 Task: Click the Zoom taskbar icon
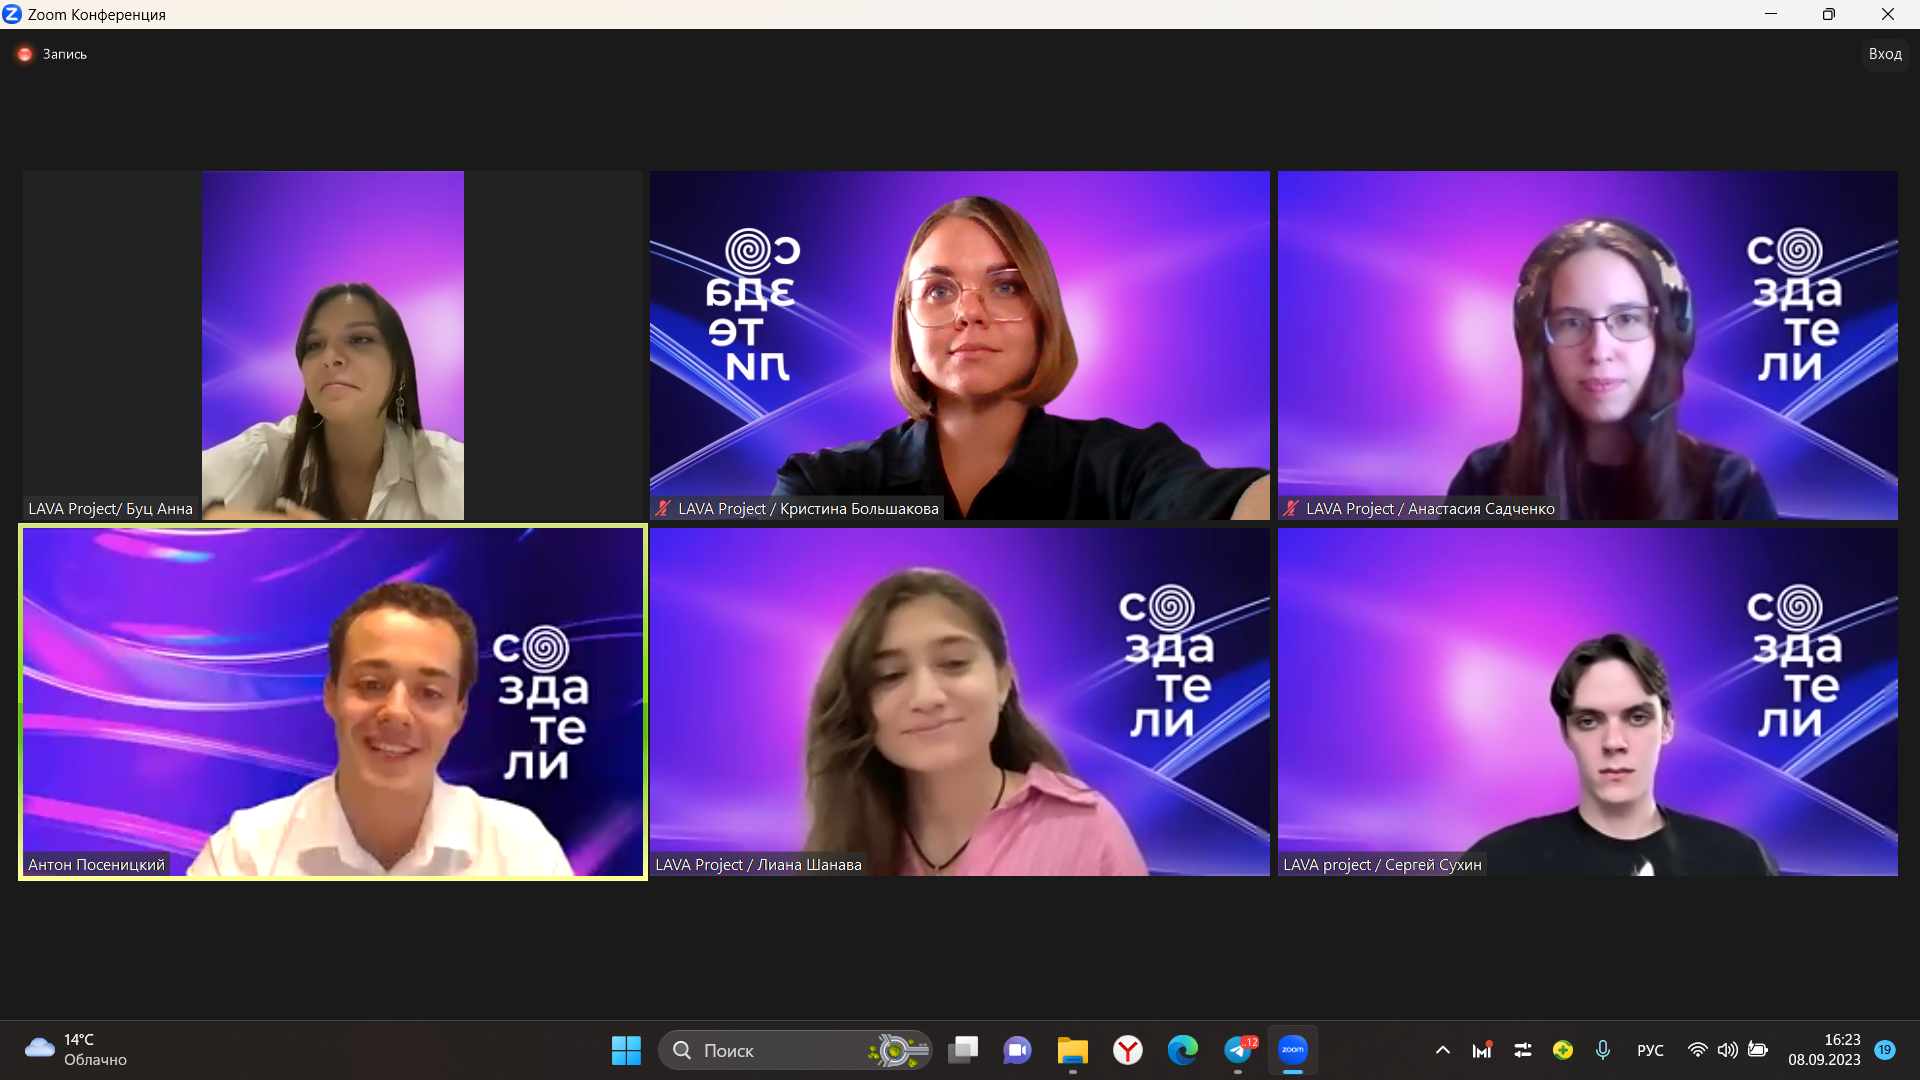1292,1050
